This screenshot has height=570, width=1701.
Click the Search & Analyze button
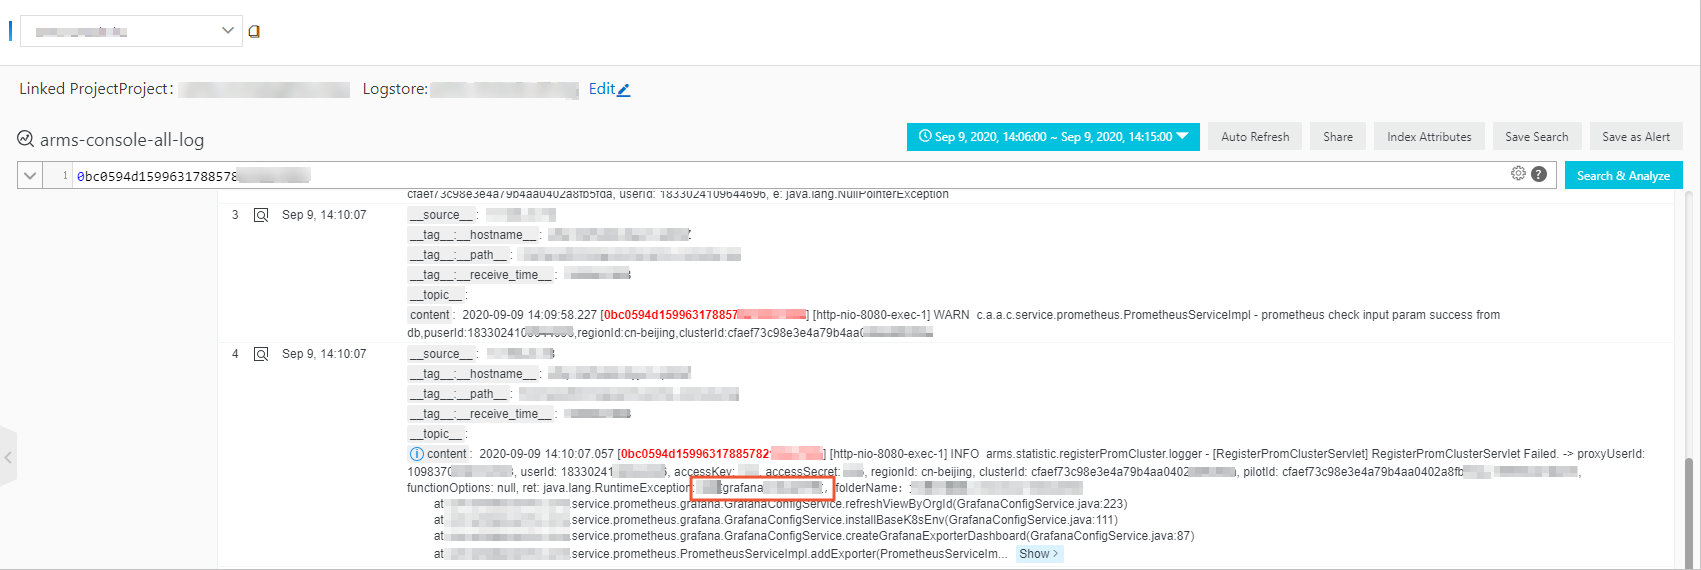coord(1623,175)
